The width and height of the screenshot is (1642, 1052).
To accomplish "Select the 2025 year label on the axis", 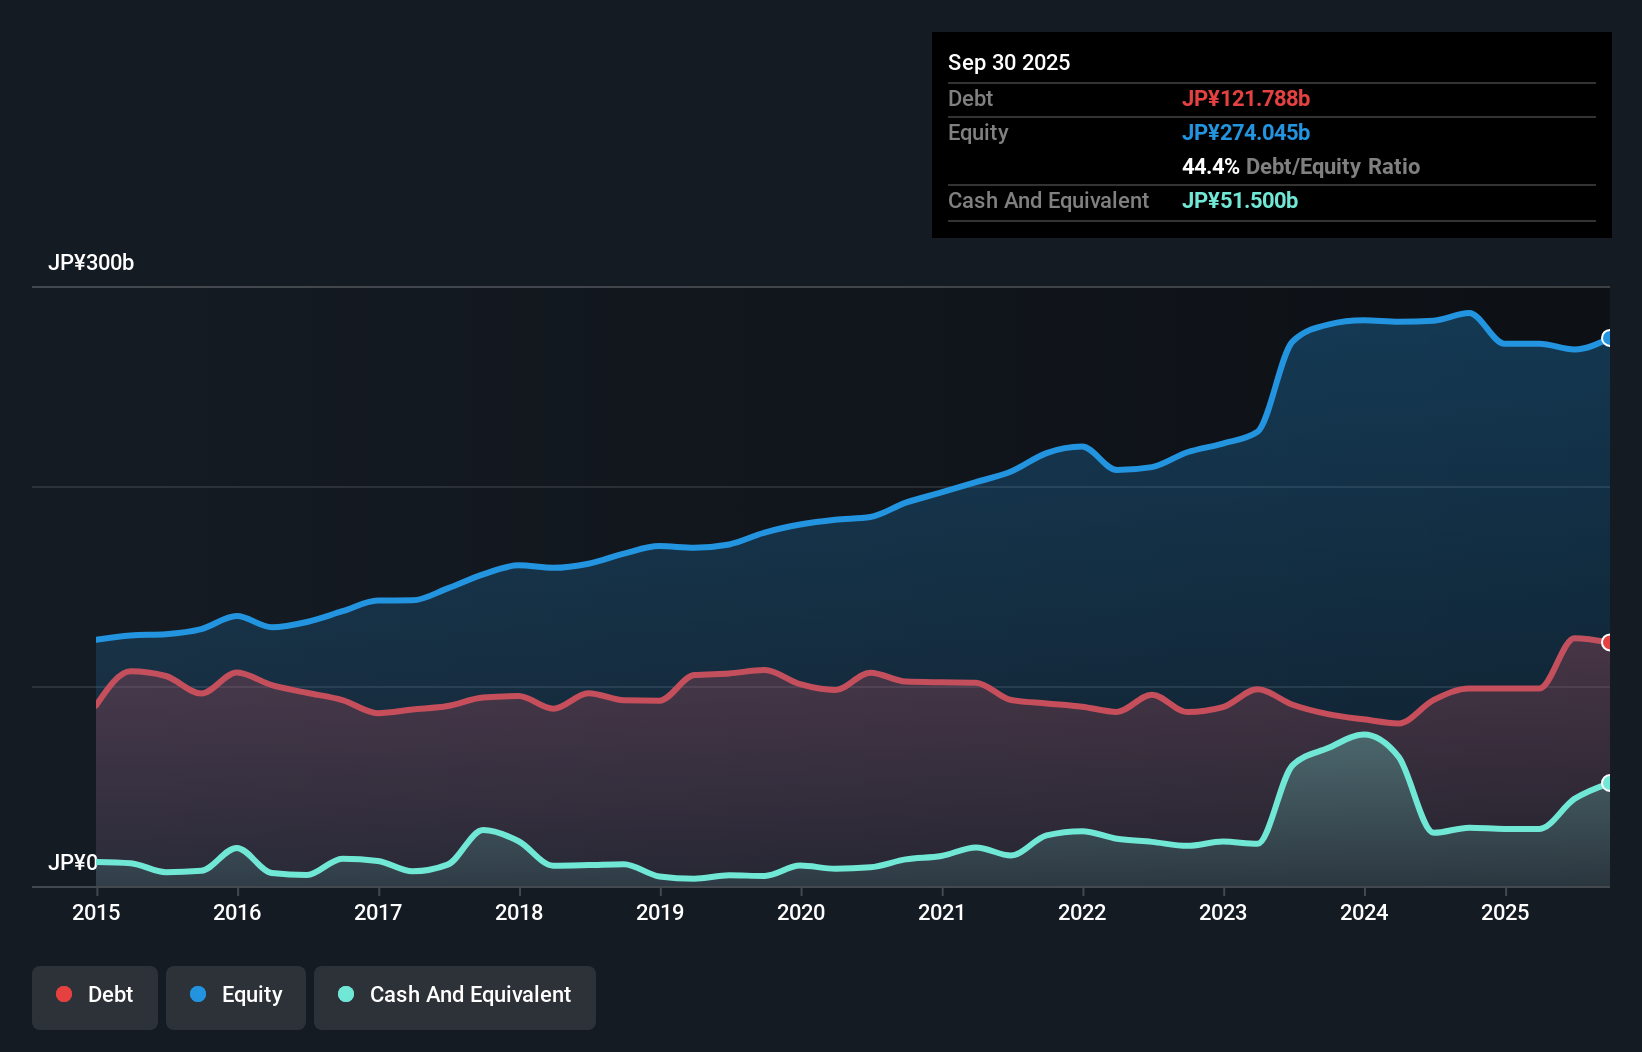I will [x=1506, y=913].
